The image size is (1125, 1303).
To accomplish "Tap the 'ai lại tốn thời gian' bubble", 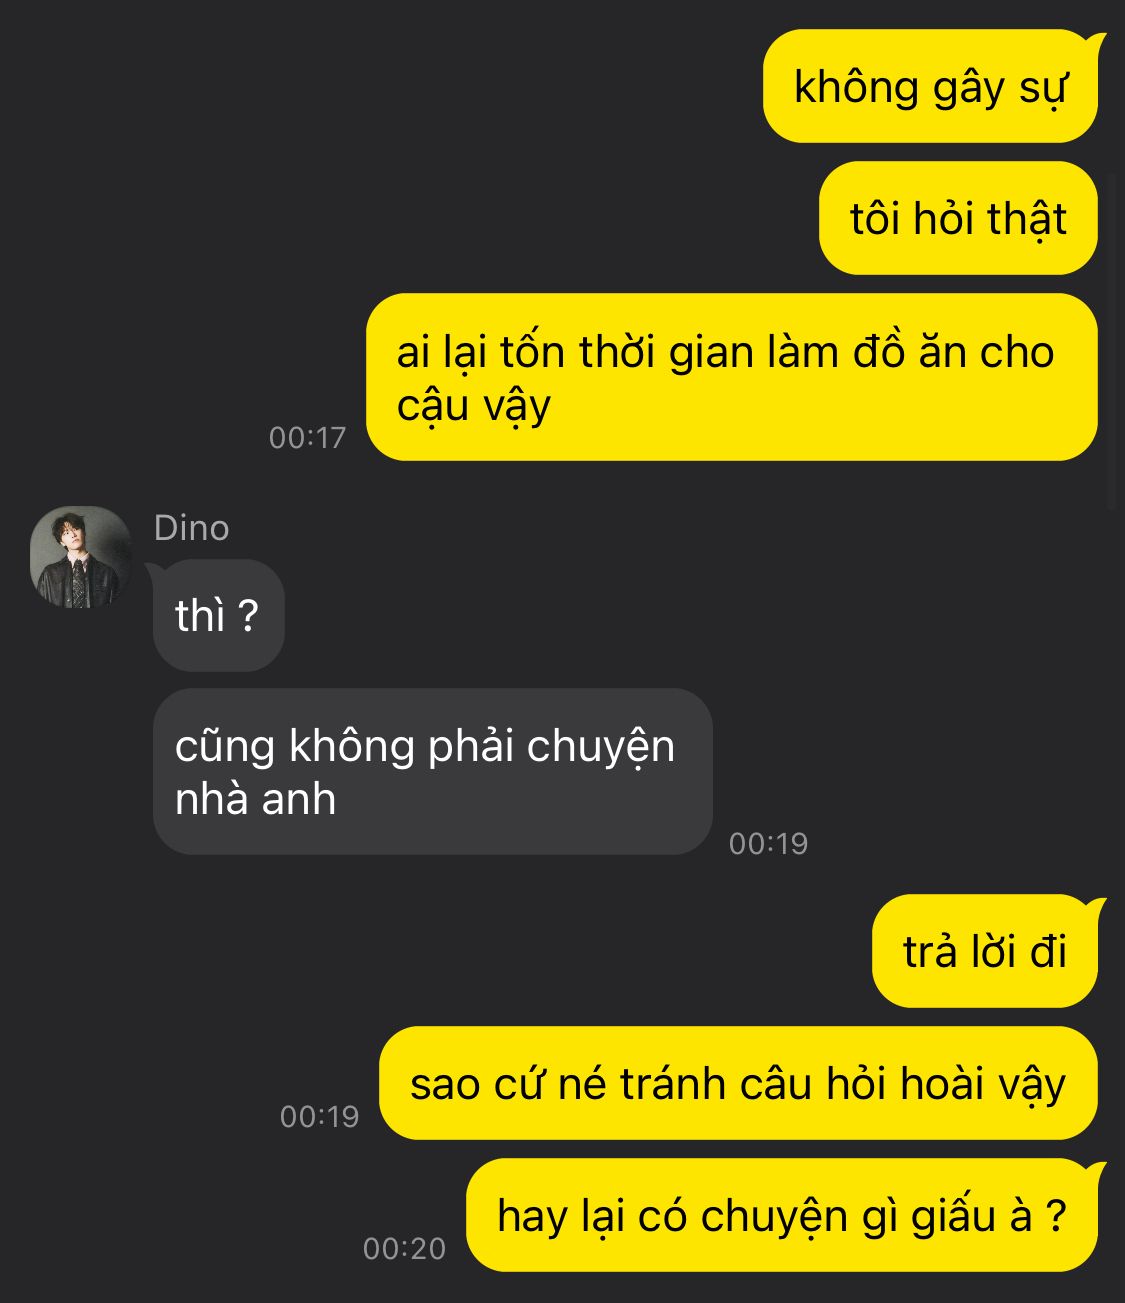I will 731,377.
